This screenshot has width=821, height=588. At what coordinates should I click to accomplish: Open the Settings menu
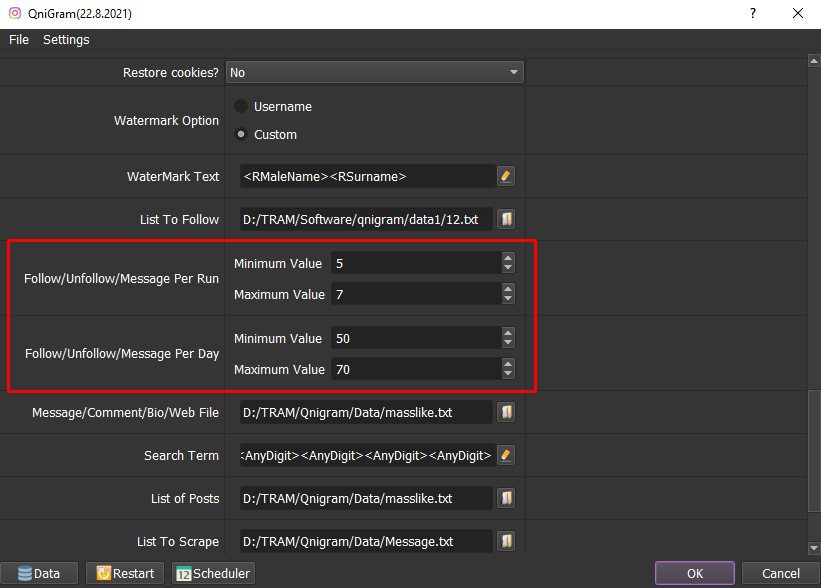66,40
